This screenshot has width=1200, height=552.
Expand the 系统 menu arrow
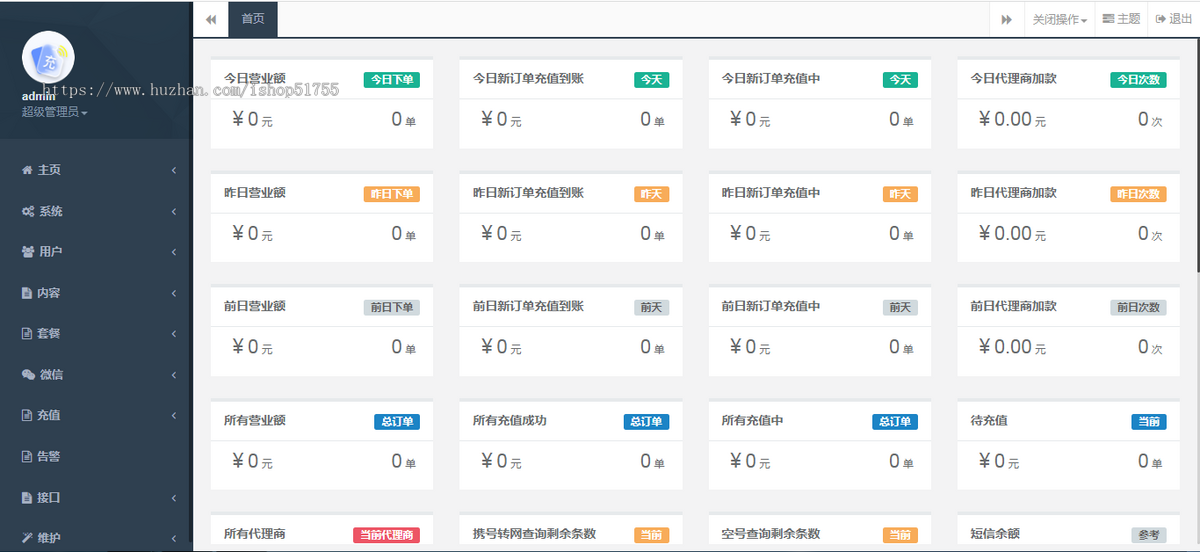click(174, 212)
